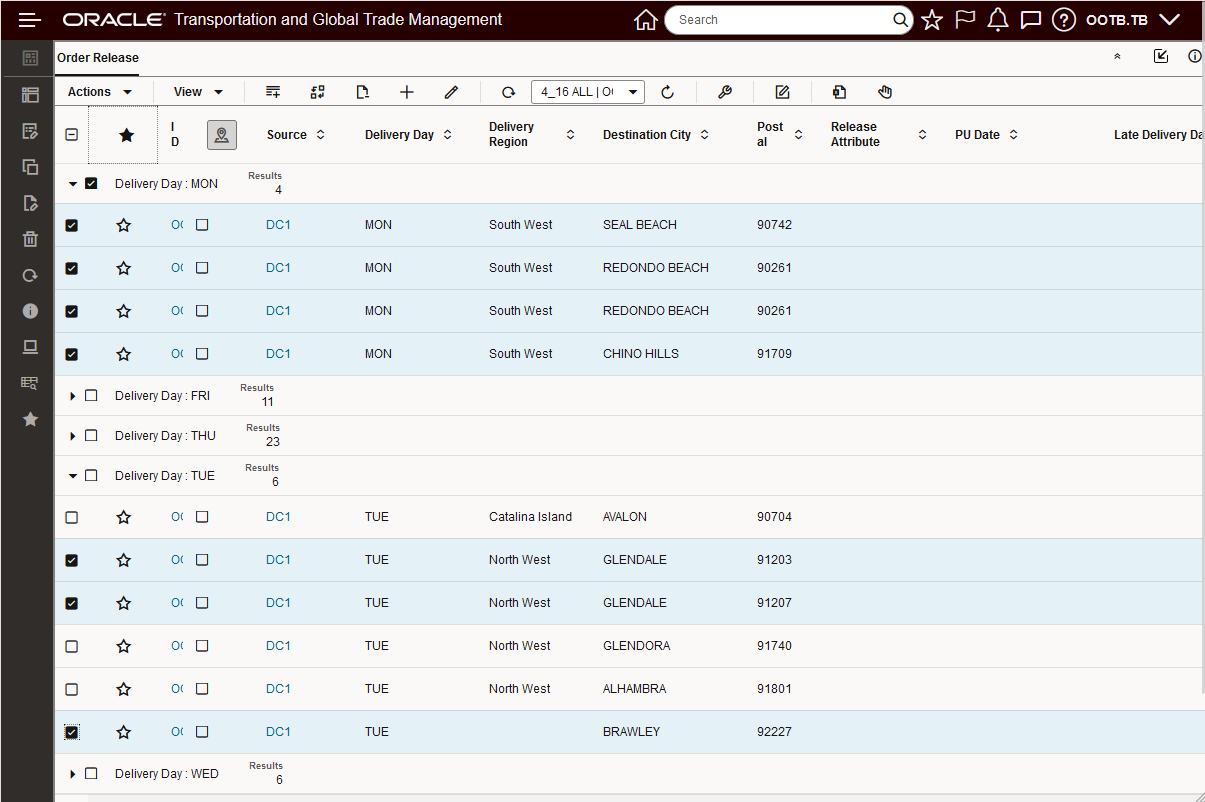1205x802 pixels.
Task: Sort by Delivery Day column arrows
Action: coord(448,135)
